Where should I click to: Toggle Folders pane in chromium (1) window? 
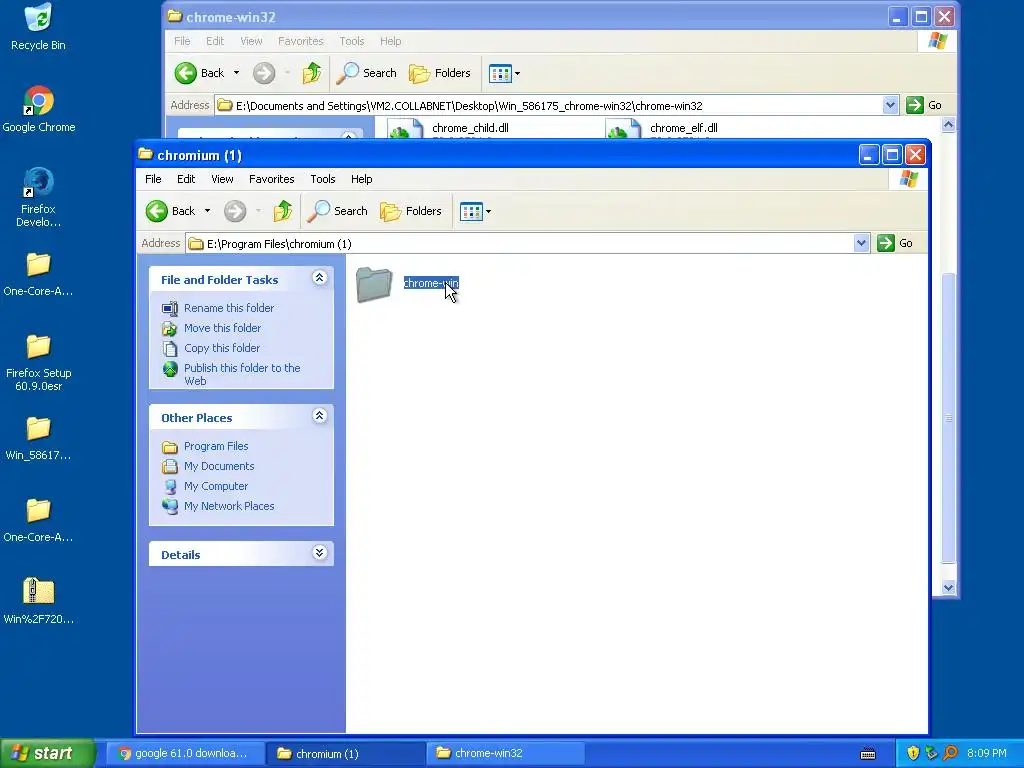pos(411,211)
